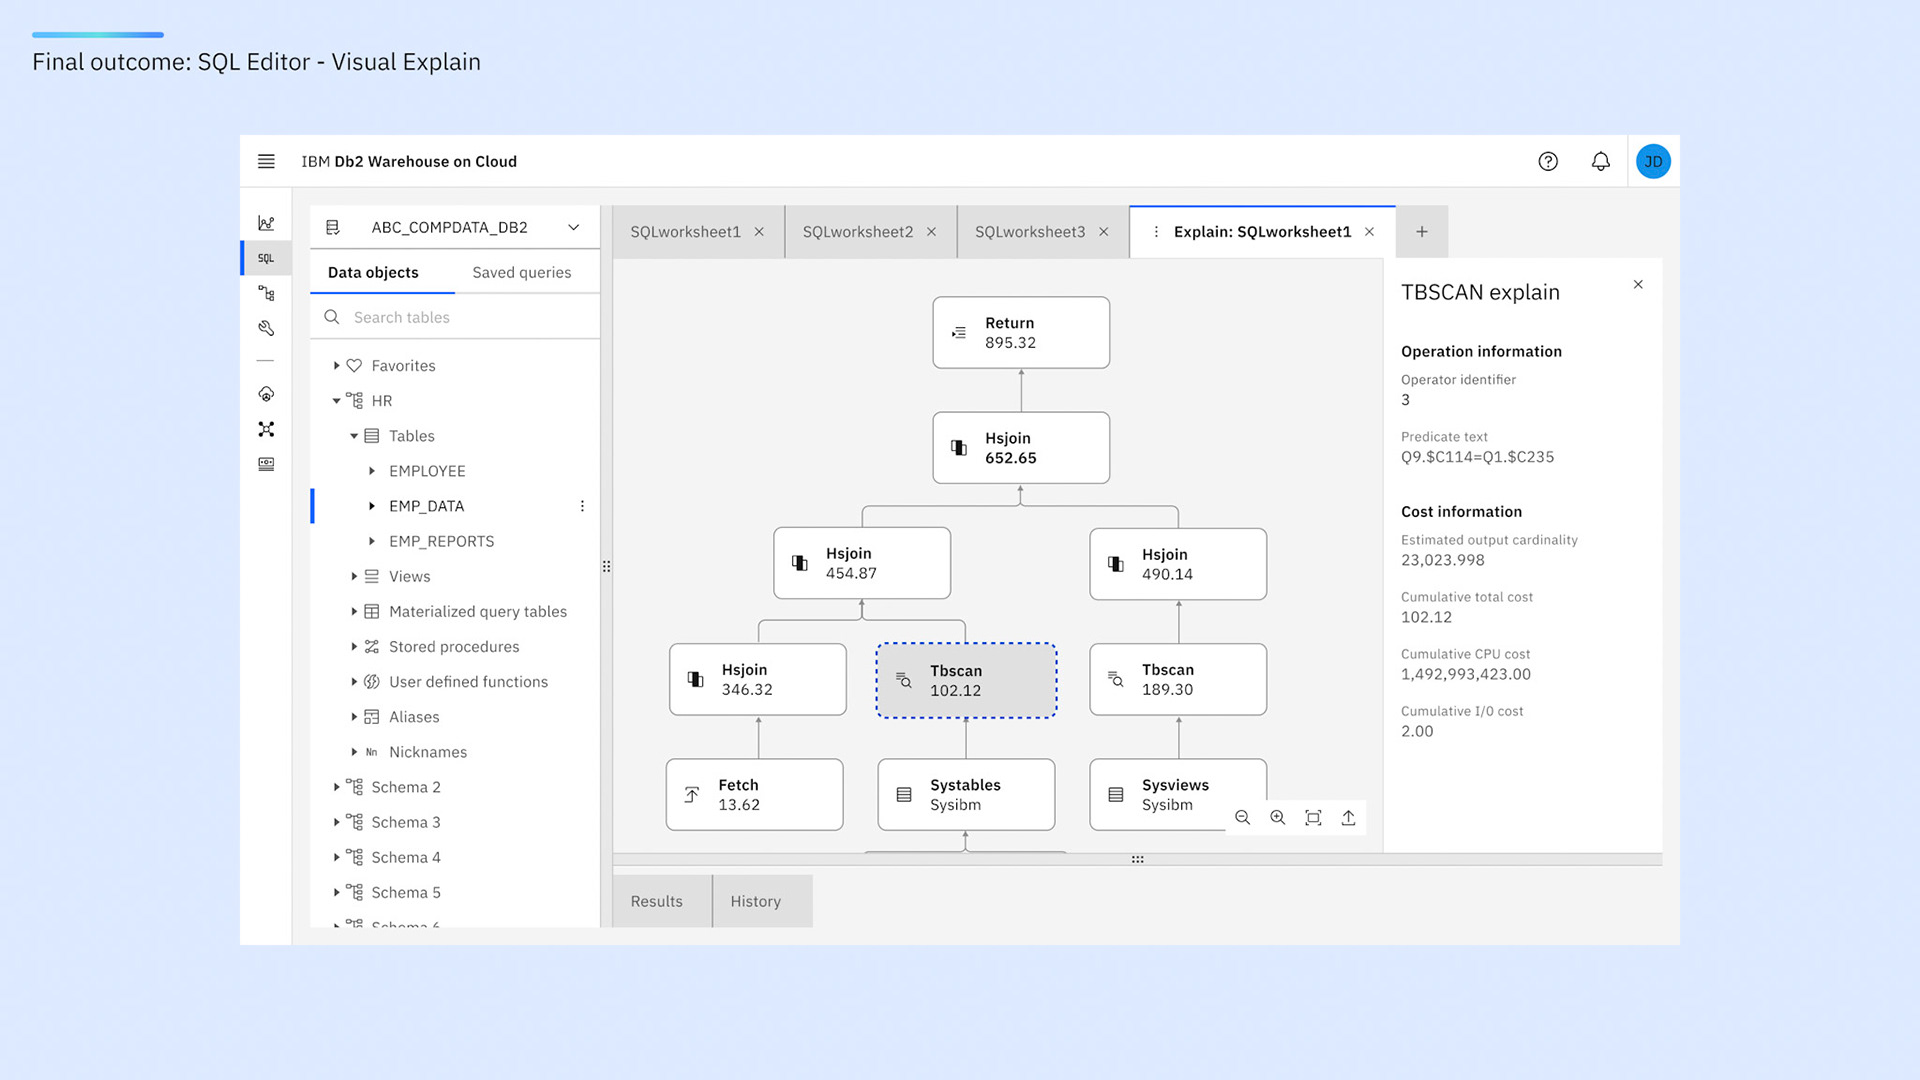
Task: Click the zoom out diagram icon
Action: point(1242,817)
